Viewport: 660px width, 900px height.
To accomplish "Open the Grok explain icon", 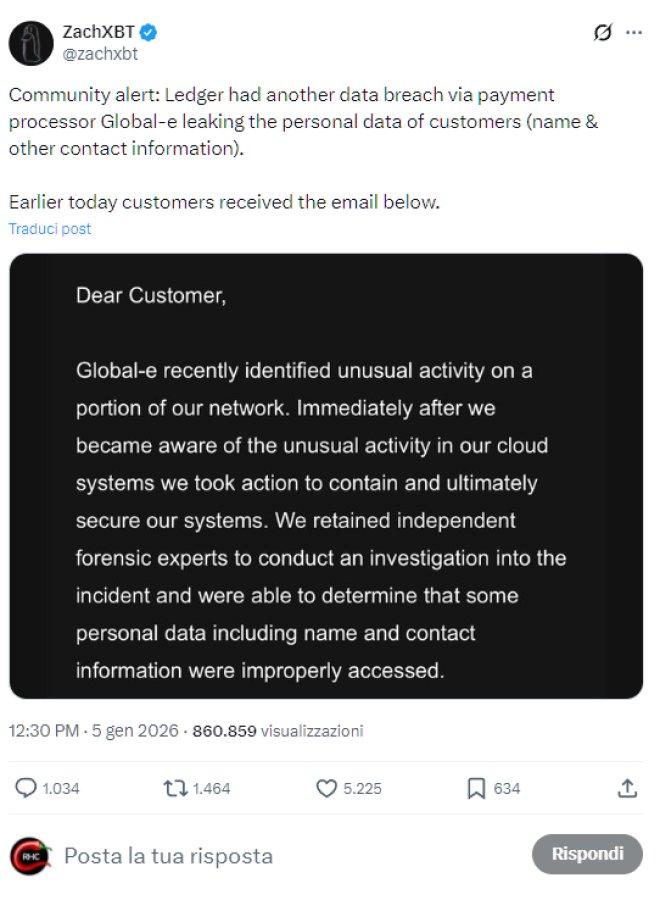I will coord(602,33).
